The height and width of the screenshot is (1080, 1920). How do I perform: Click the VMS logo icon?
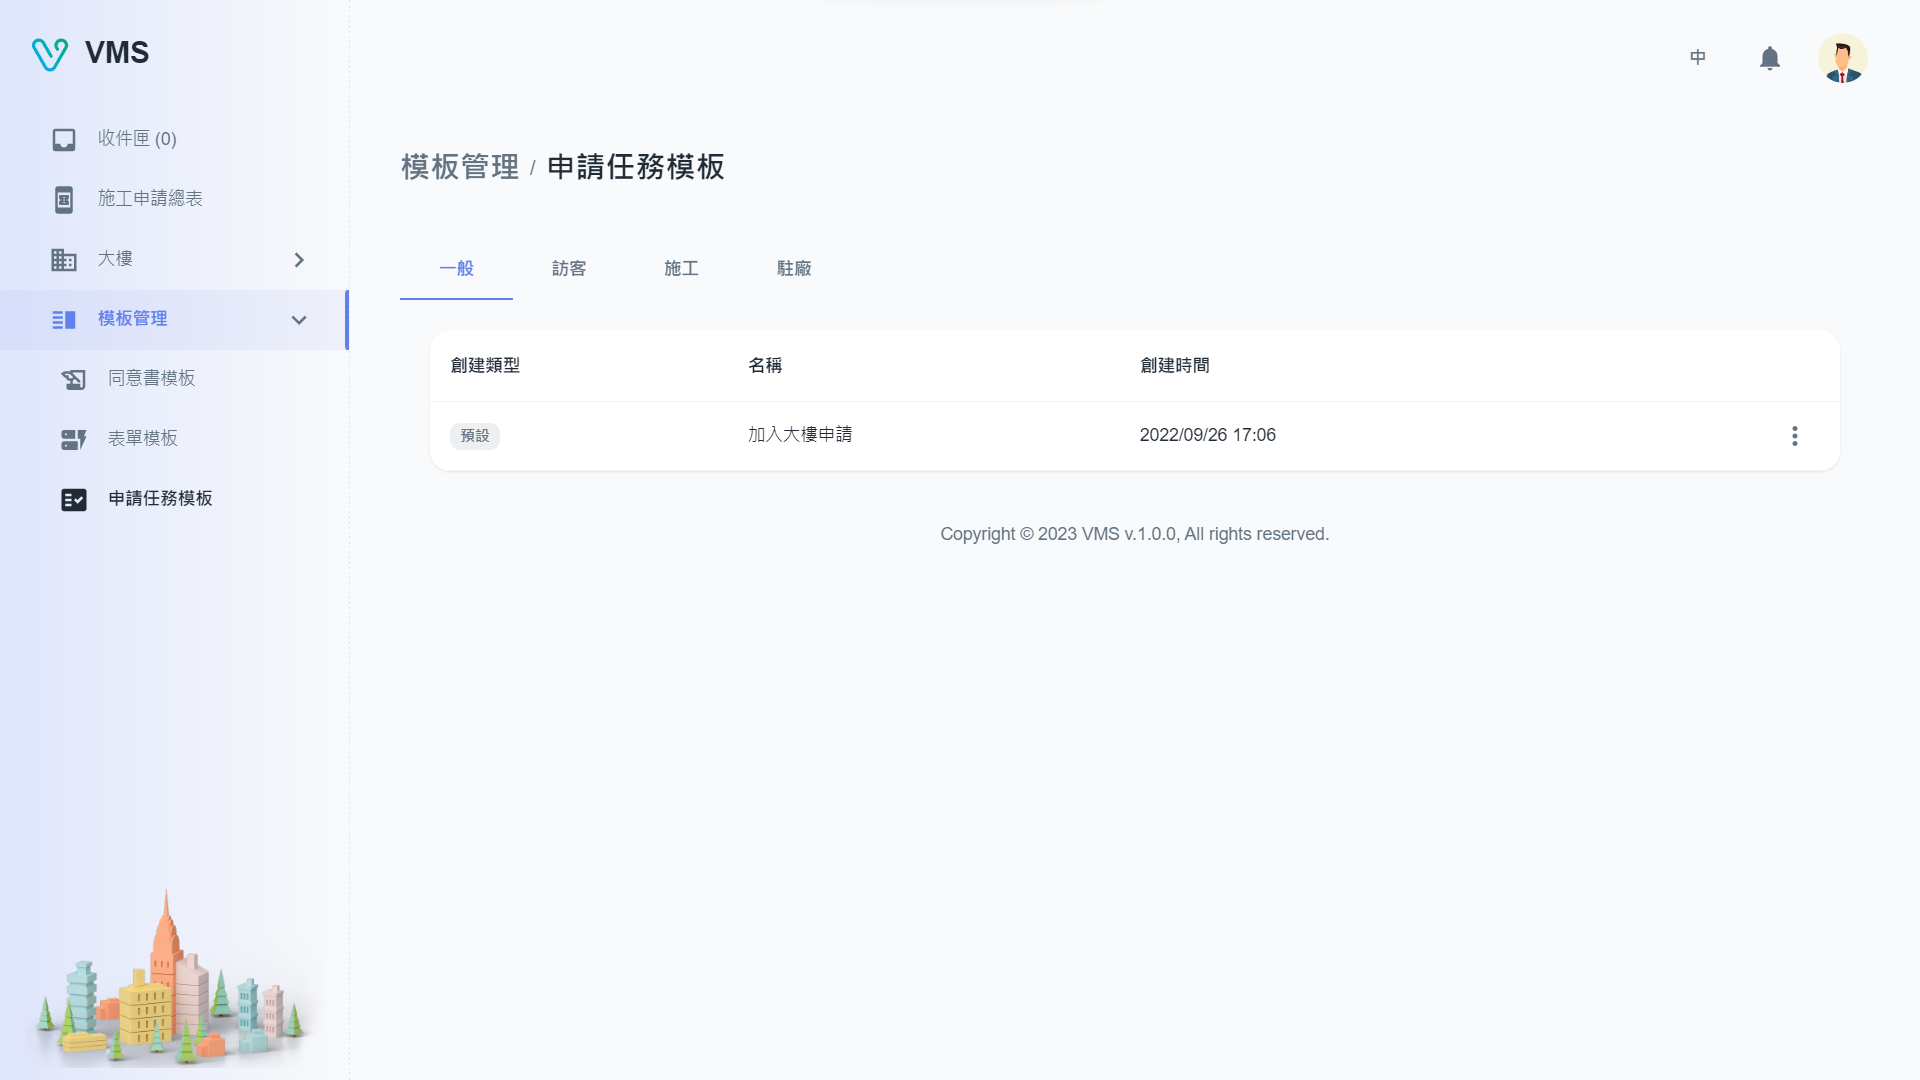(49, 54)
